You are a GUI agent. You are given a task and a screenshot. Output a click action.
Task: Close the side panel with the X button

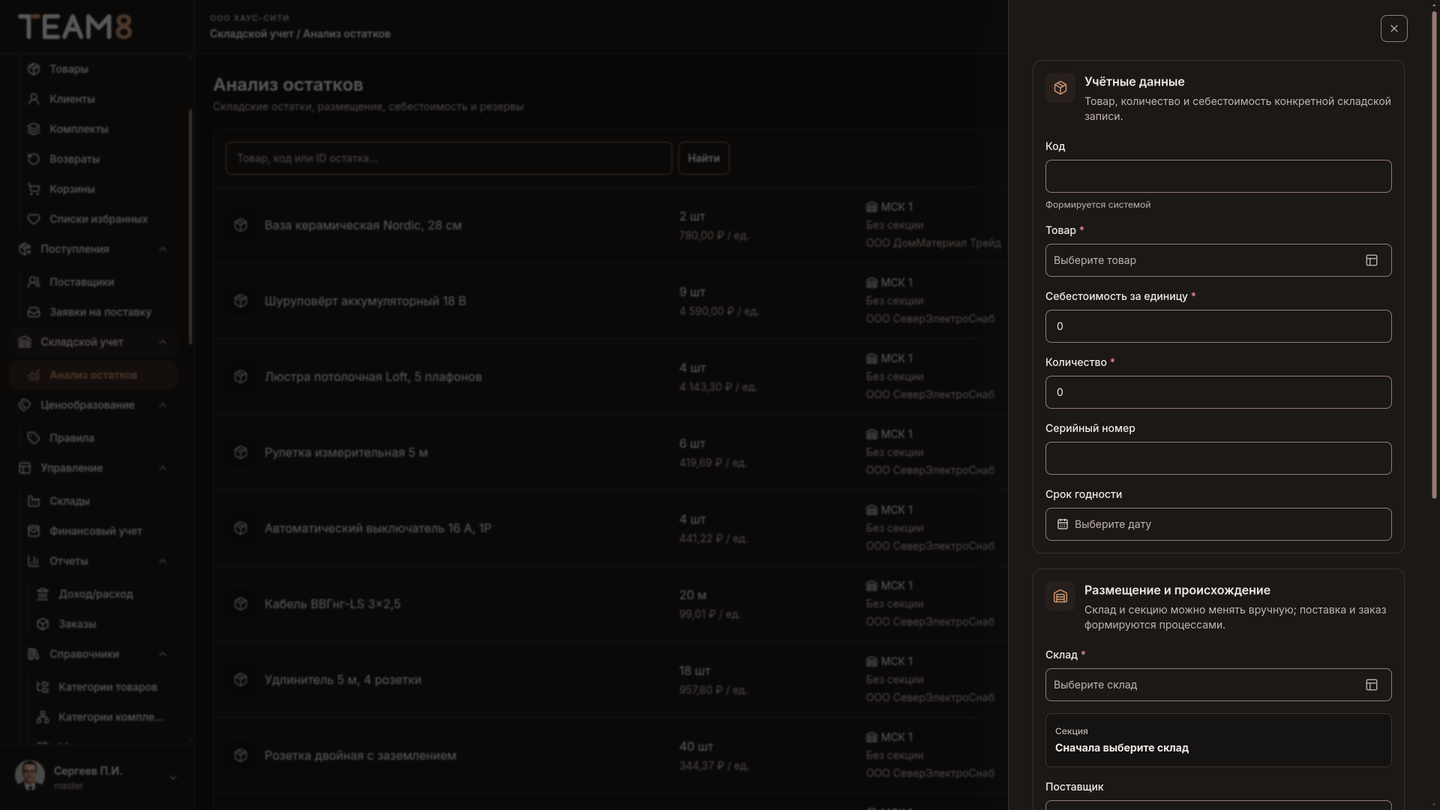1394,28
